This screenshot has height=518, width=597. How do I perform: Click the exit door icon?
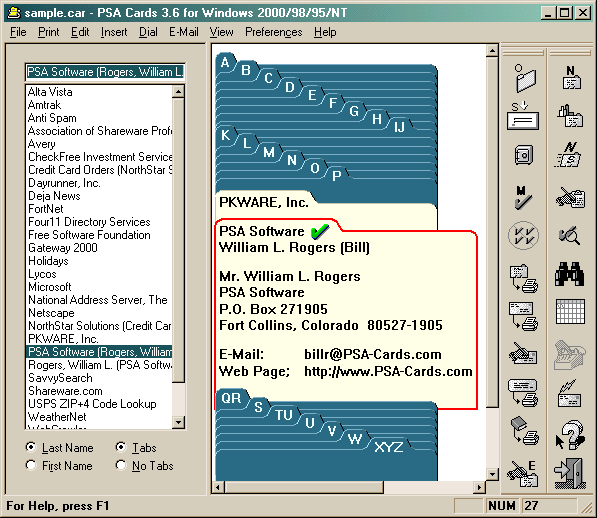click(x=570, y=473)
